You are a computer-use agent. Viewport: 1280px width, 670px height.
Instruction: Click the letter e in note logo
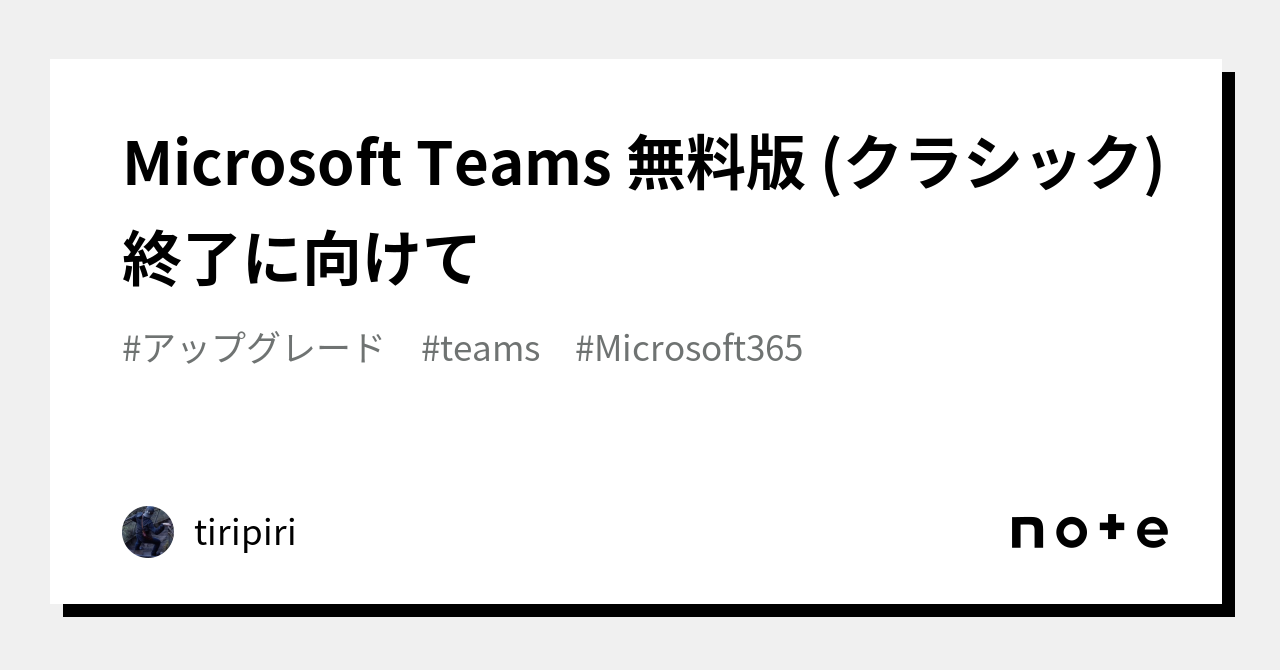(1151, 532)
